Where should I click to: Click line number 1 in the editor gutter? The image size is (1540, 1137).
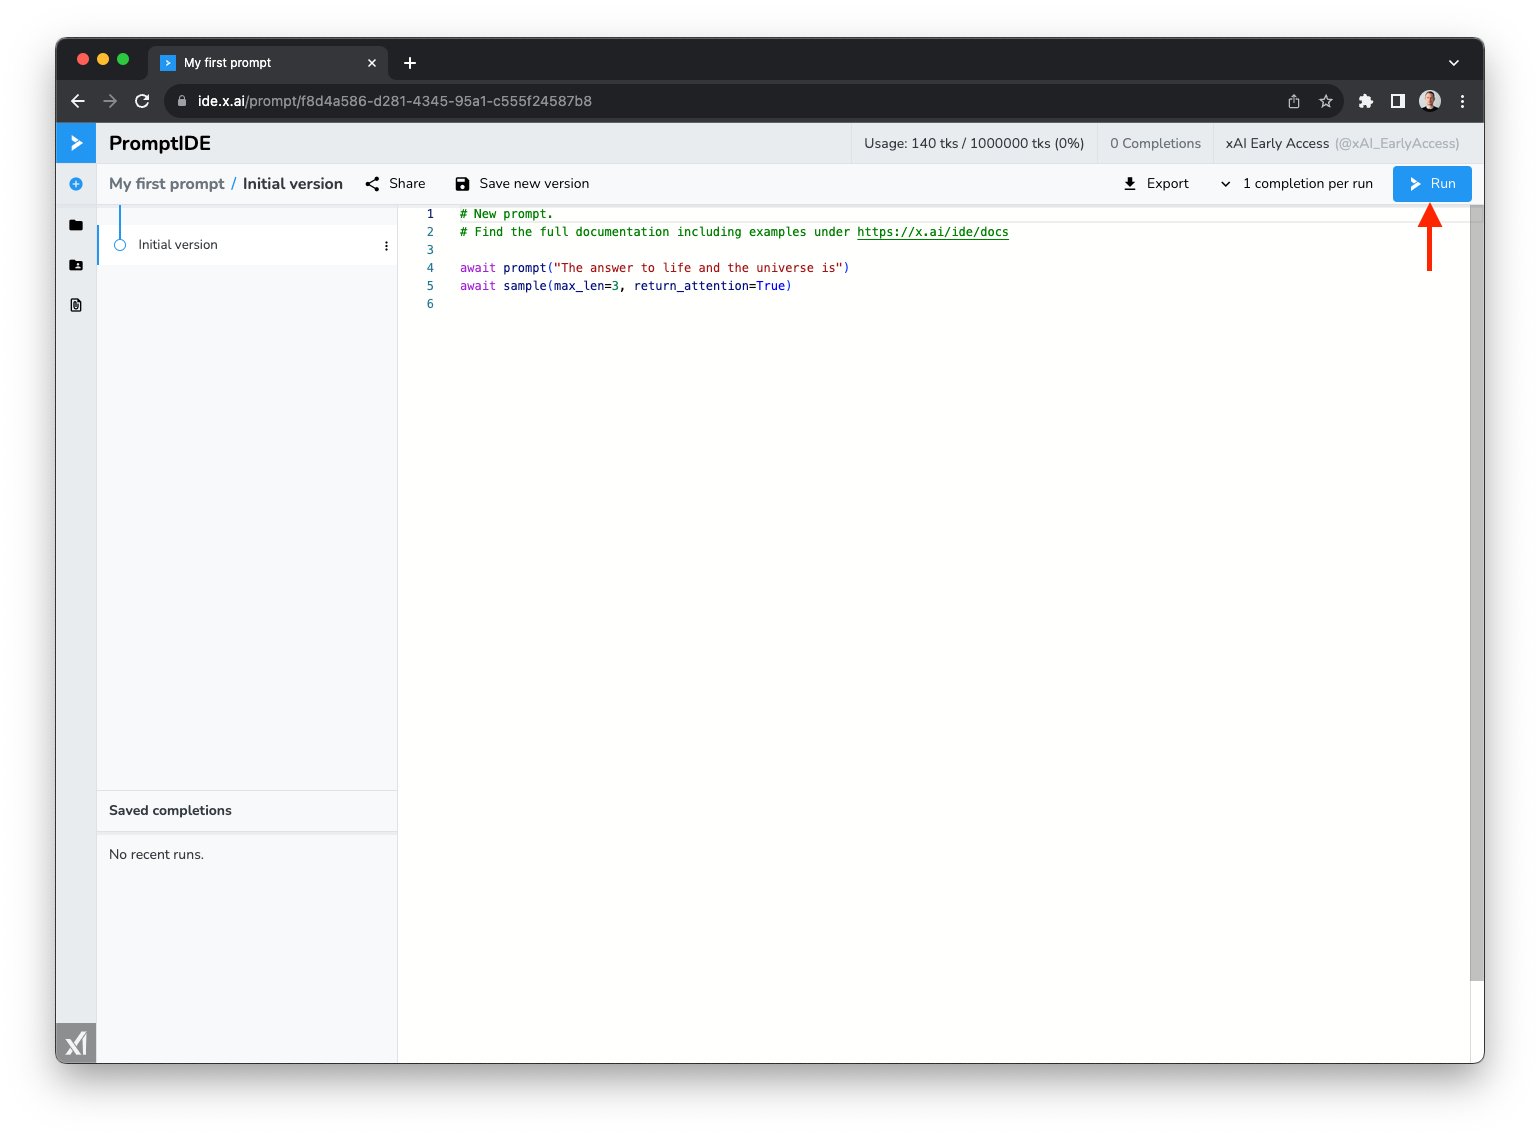(x=430, y=214)
